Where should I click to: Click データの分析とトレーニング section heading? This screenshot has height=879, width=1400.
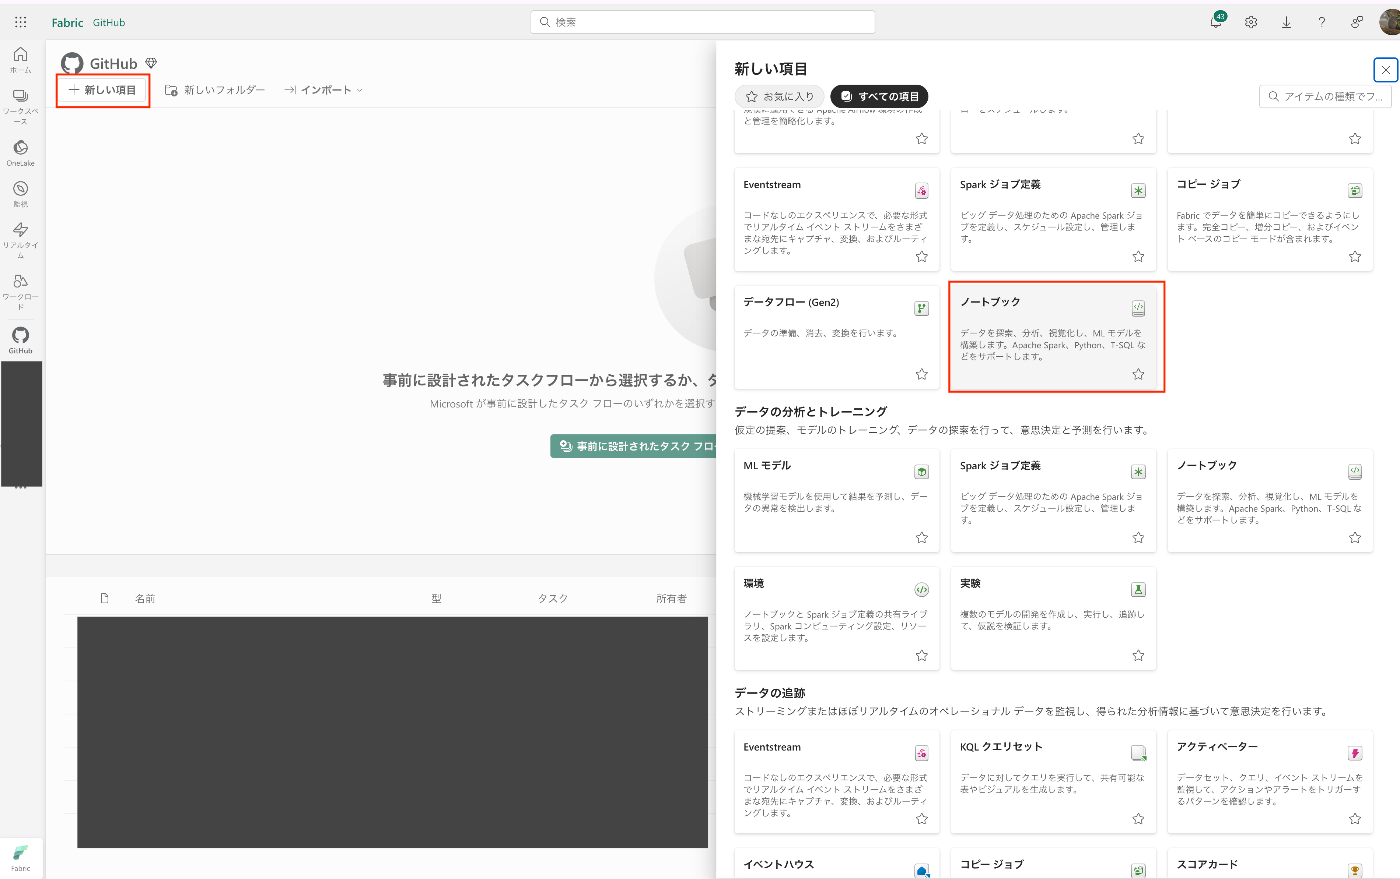811,412
